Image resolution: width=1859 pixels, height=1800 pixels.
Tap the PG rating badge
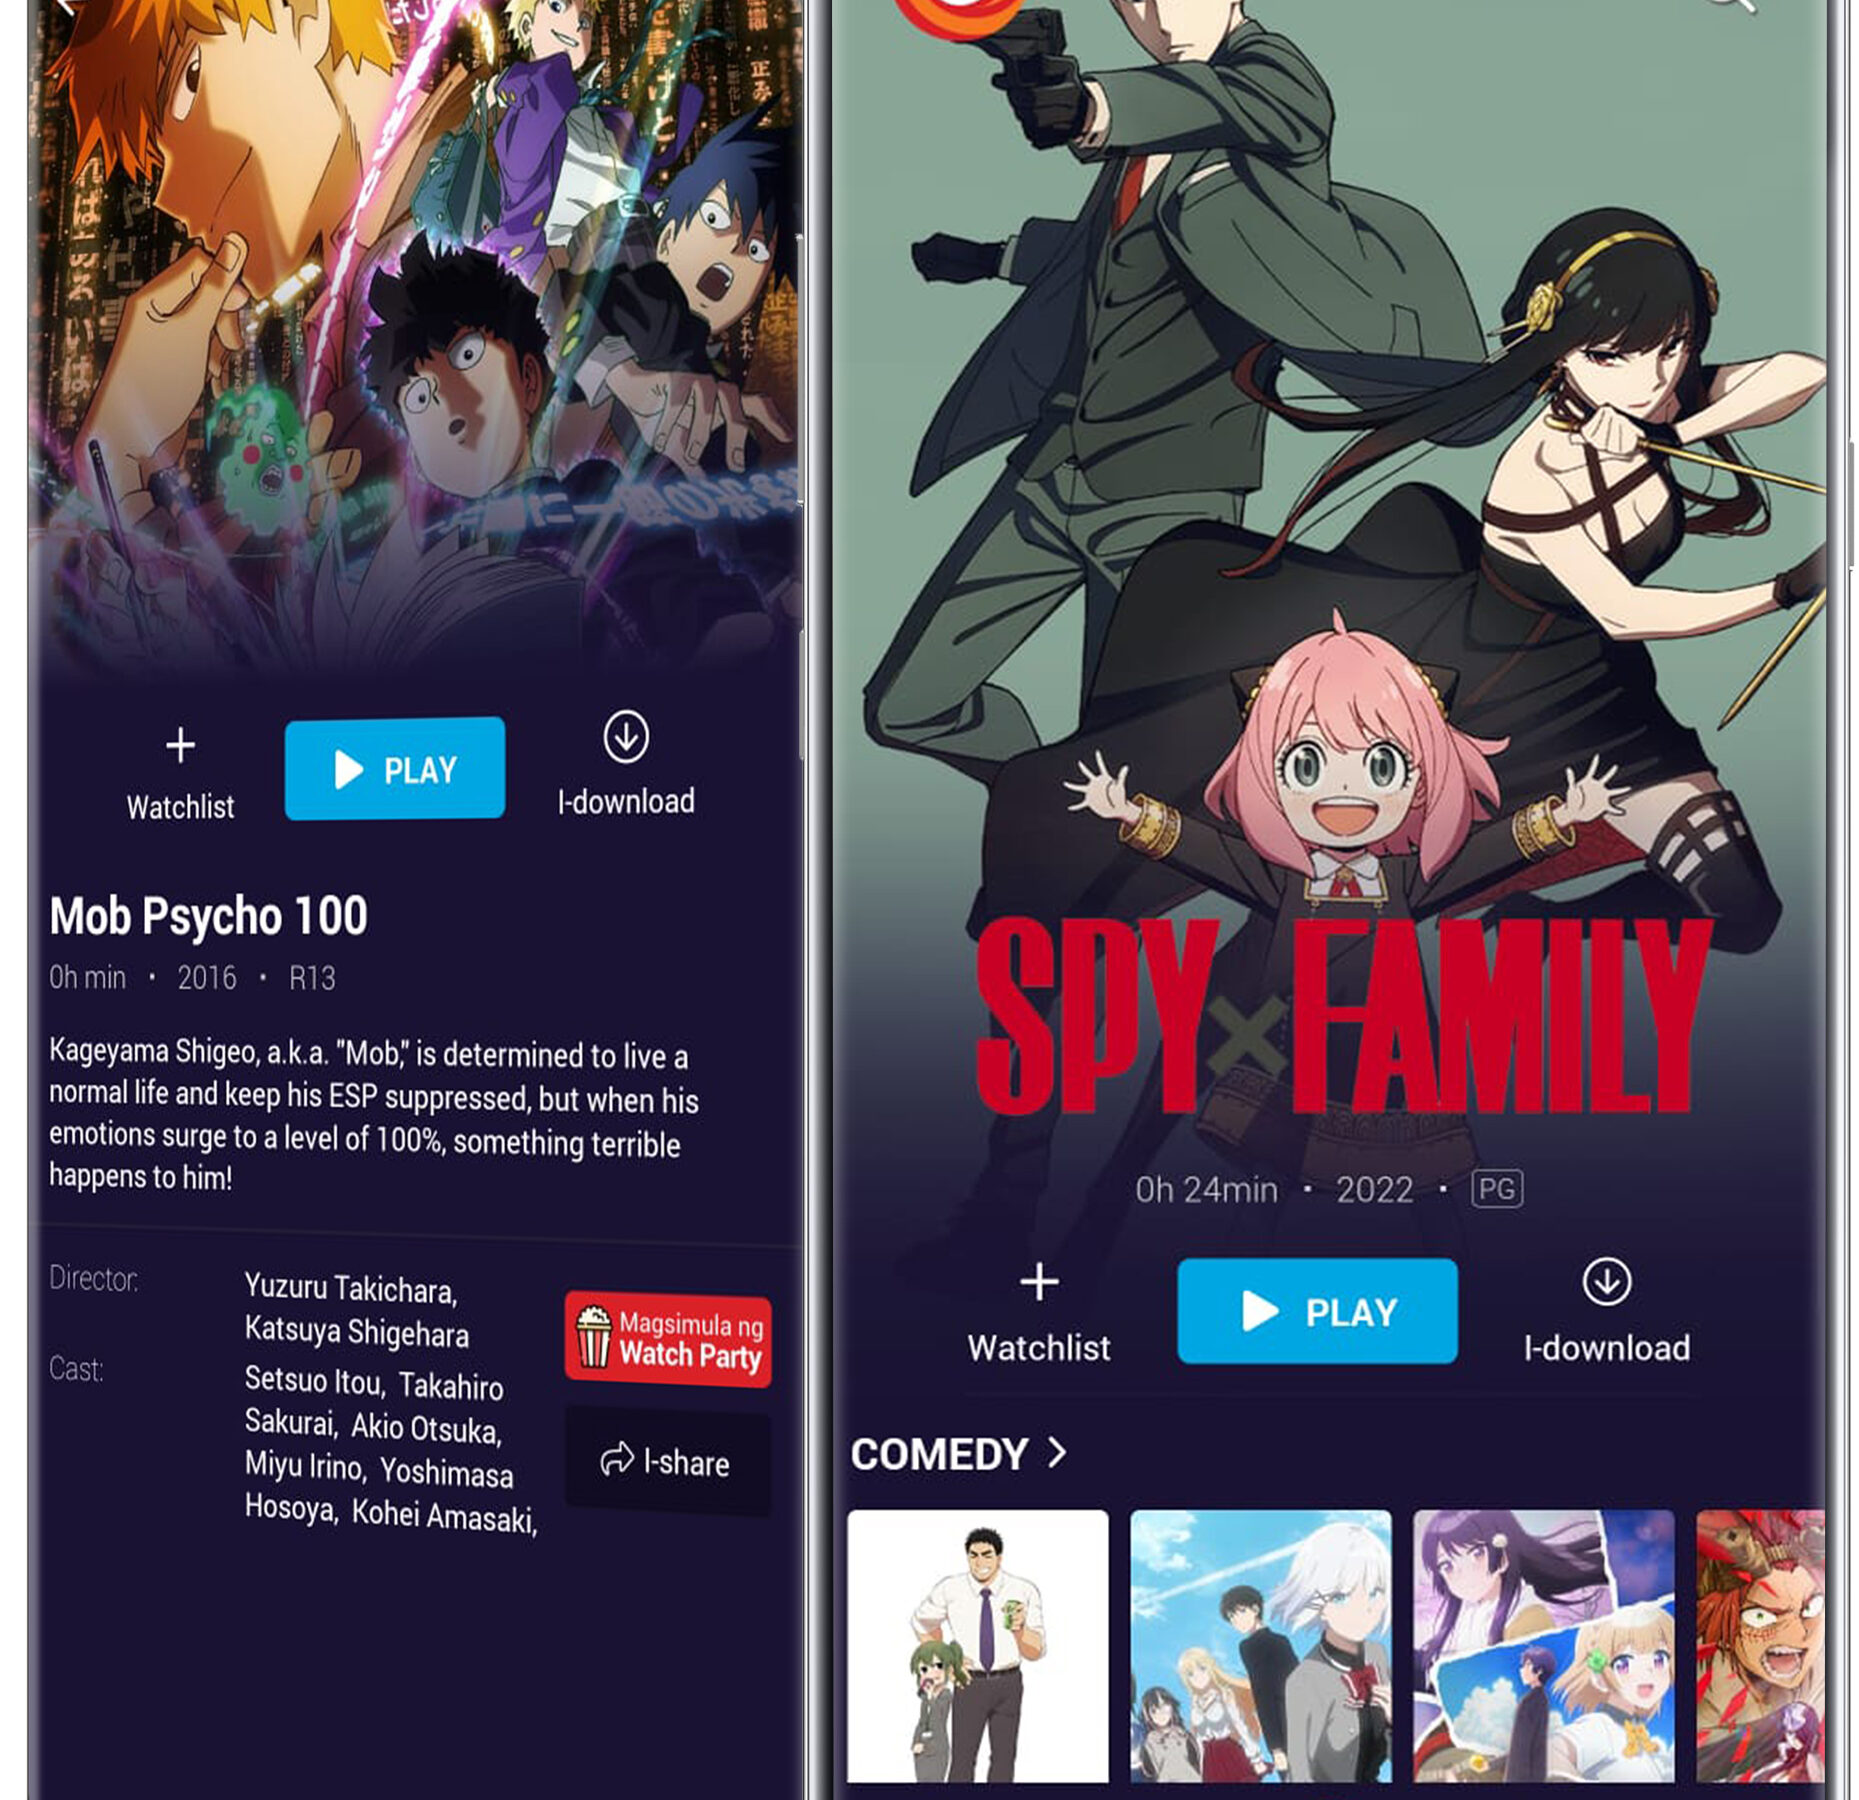click(1497, 1189)
